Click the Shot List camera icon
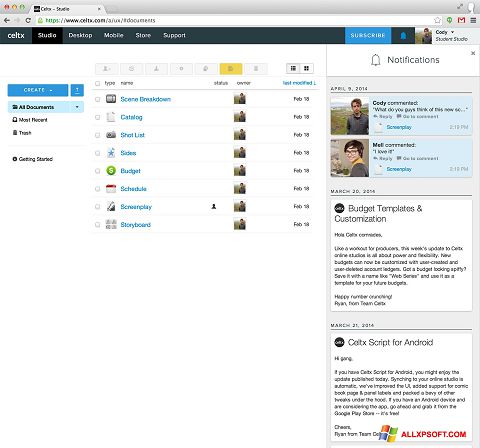 pos(111,135)
